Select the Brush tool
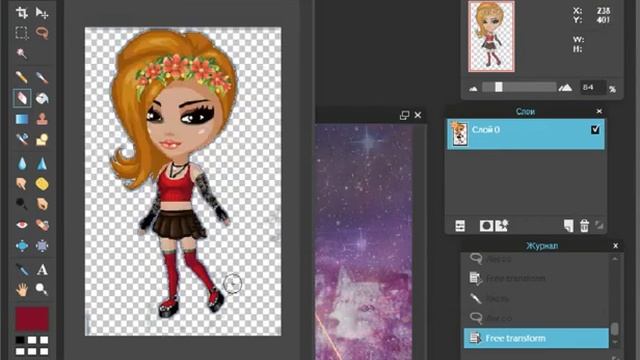This screenshot has width=640, height=360. (x=42, y=77)
